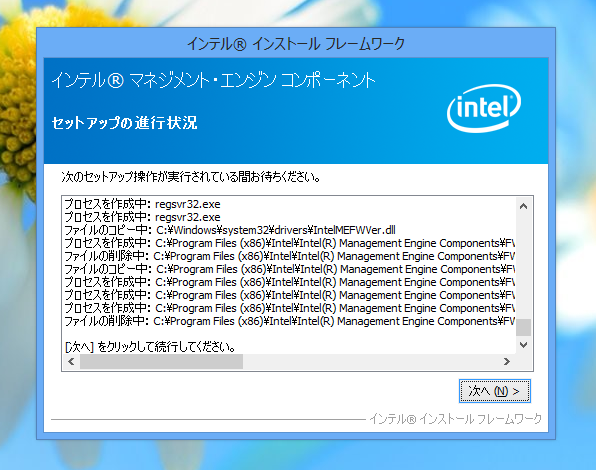Click the log's scroll right arrow

(x=507, y=361)
